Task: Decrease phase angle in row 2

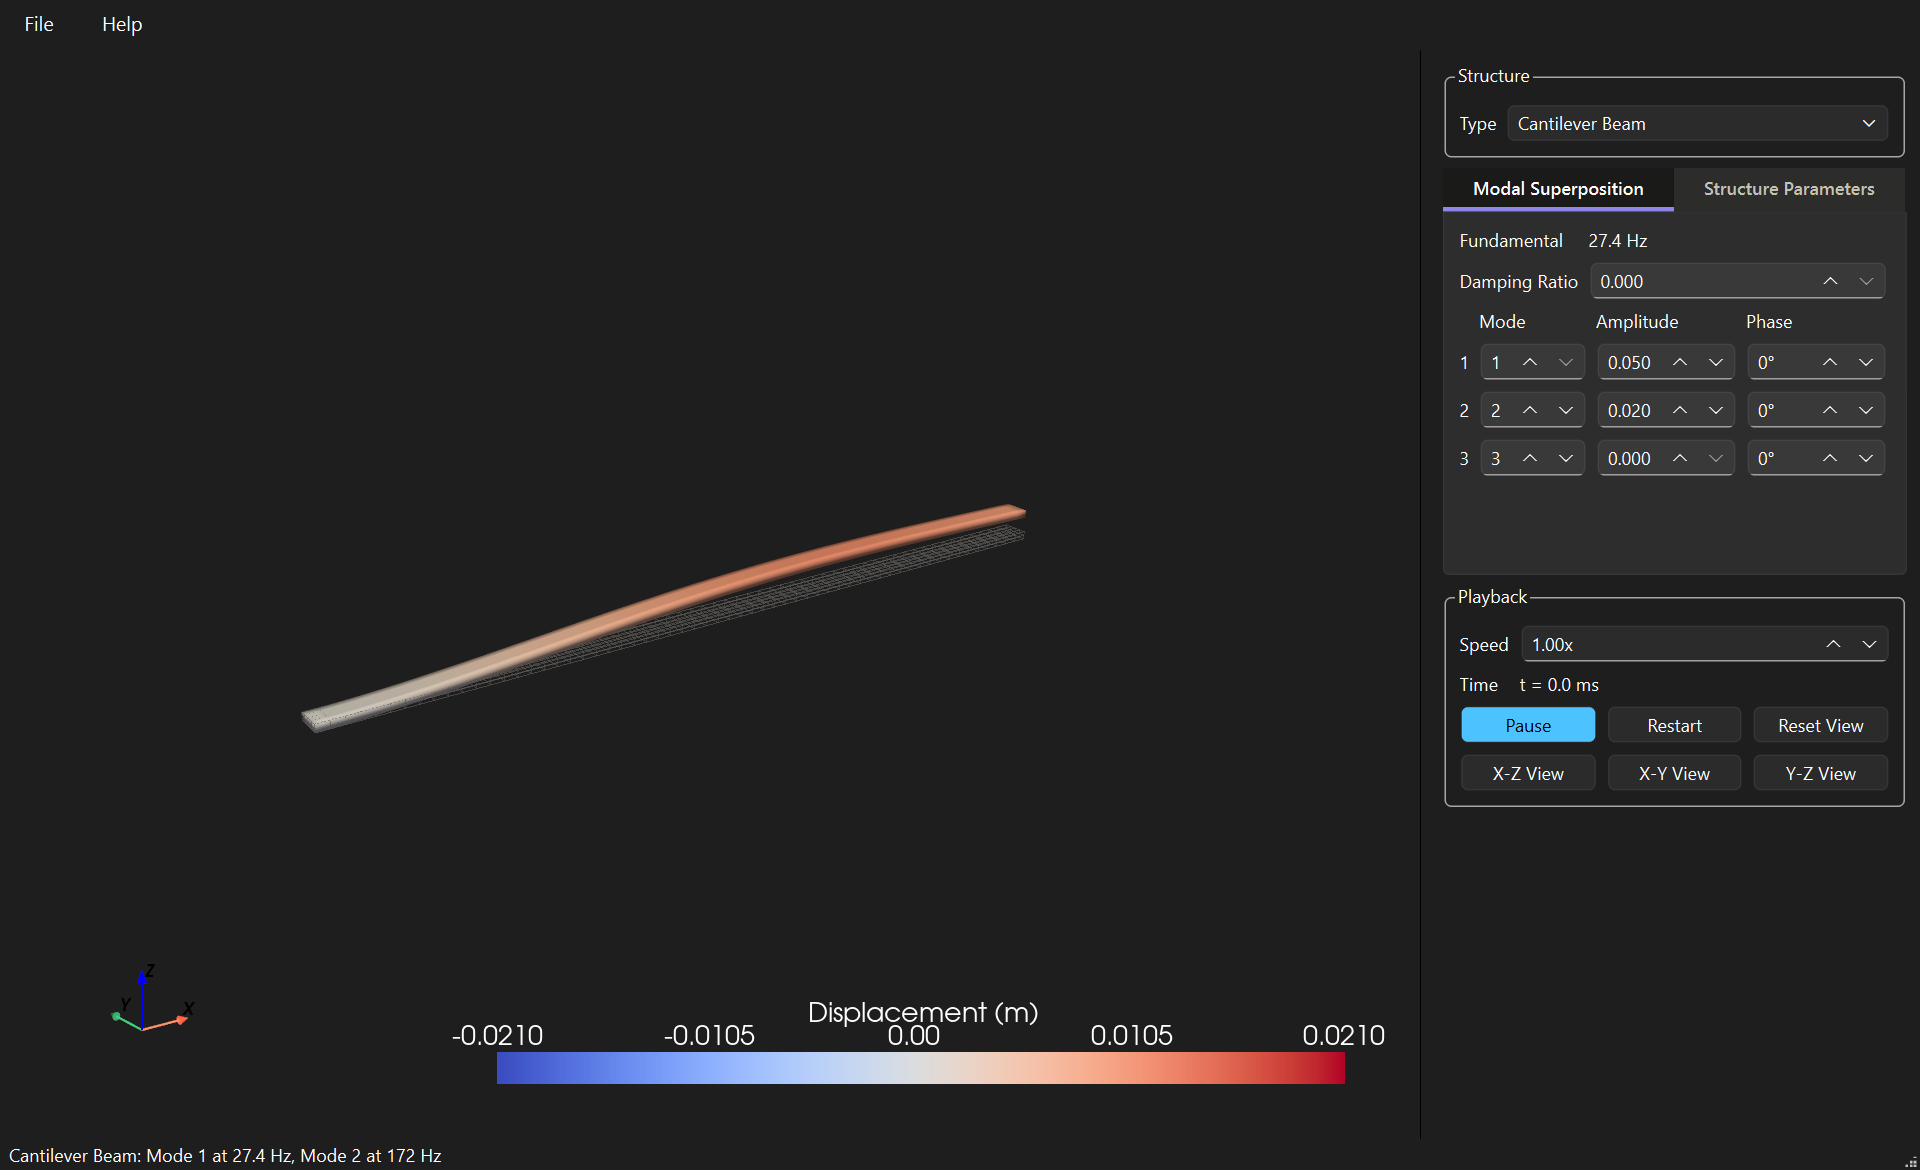Action: click(1866, 411)
